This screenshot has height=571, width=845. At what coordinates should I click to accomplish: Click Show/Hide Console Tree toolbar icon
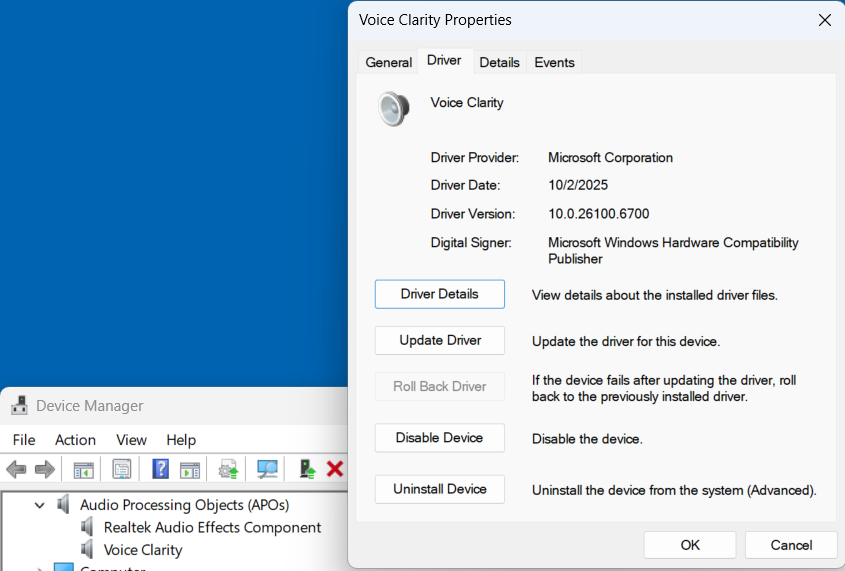pyautogui.click(x=84, y=469)
